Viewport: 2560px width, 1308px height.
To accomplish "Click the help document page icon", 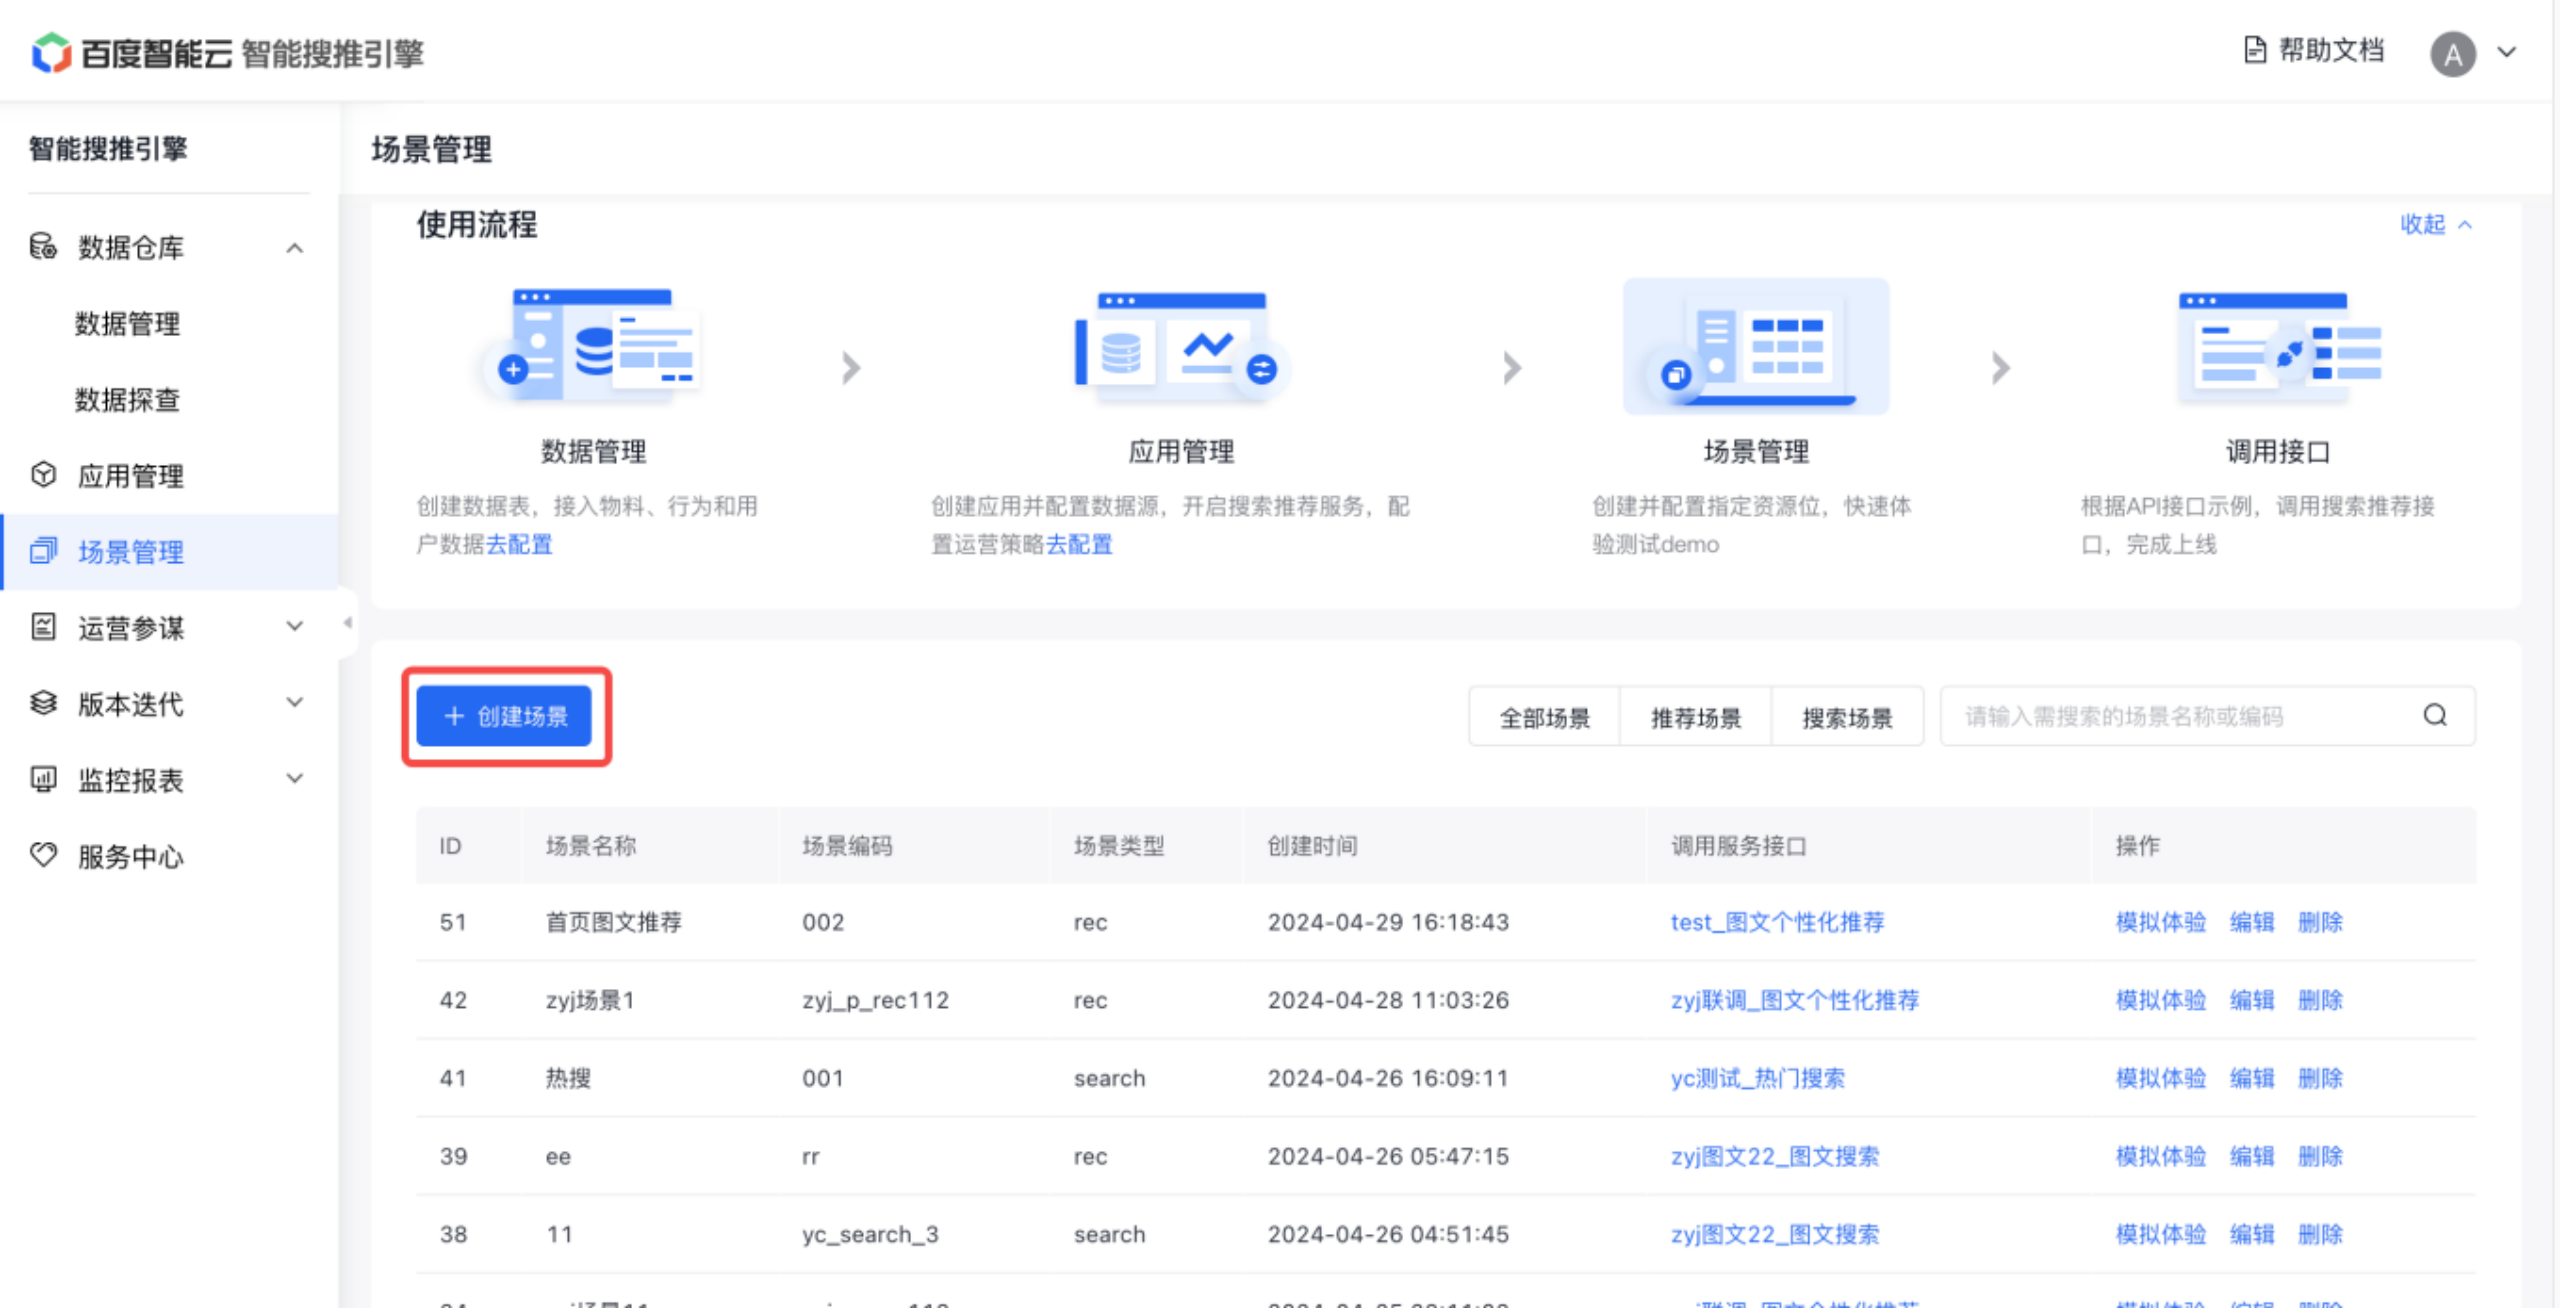I will click(2255, 50).
